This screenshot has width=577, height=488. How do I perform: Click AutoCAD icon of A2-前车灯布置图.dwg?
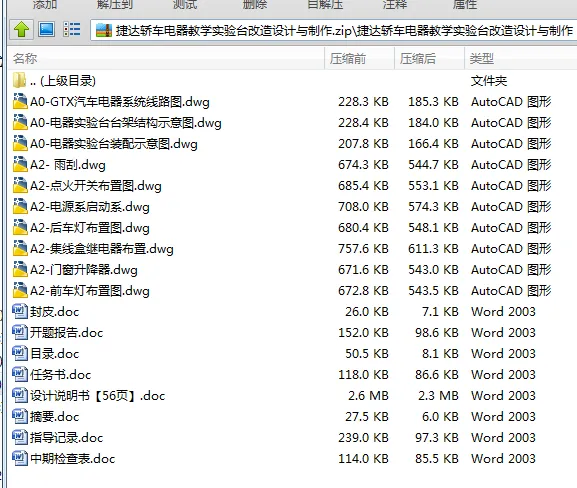tap(20, 290)
